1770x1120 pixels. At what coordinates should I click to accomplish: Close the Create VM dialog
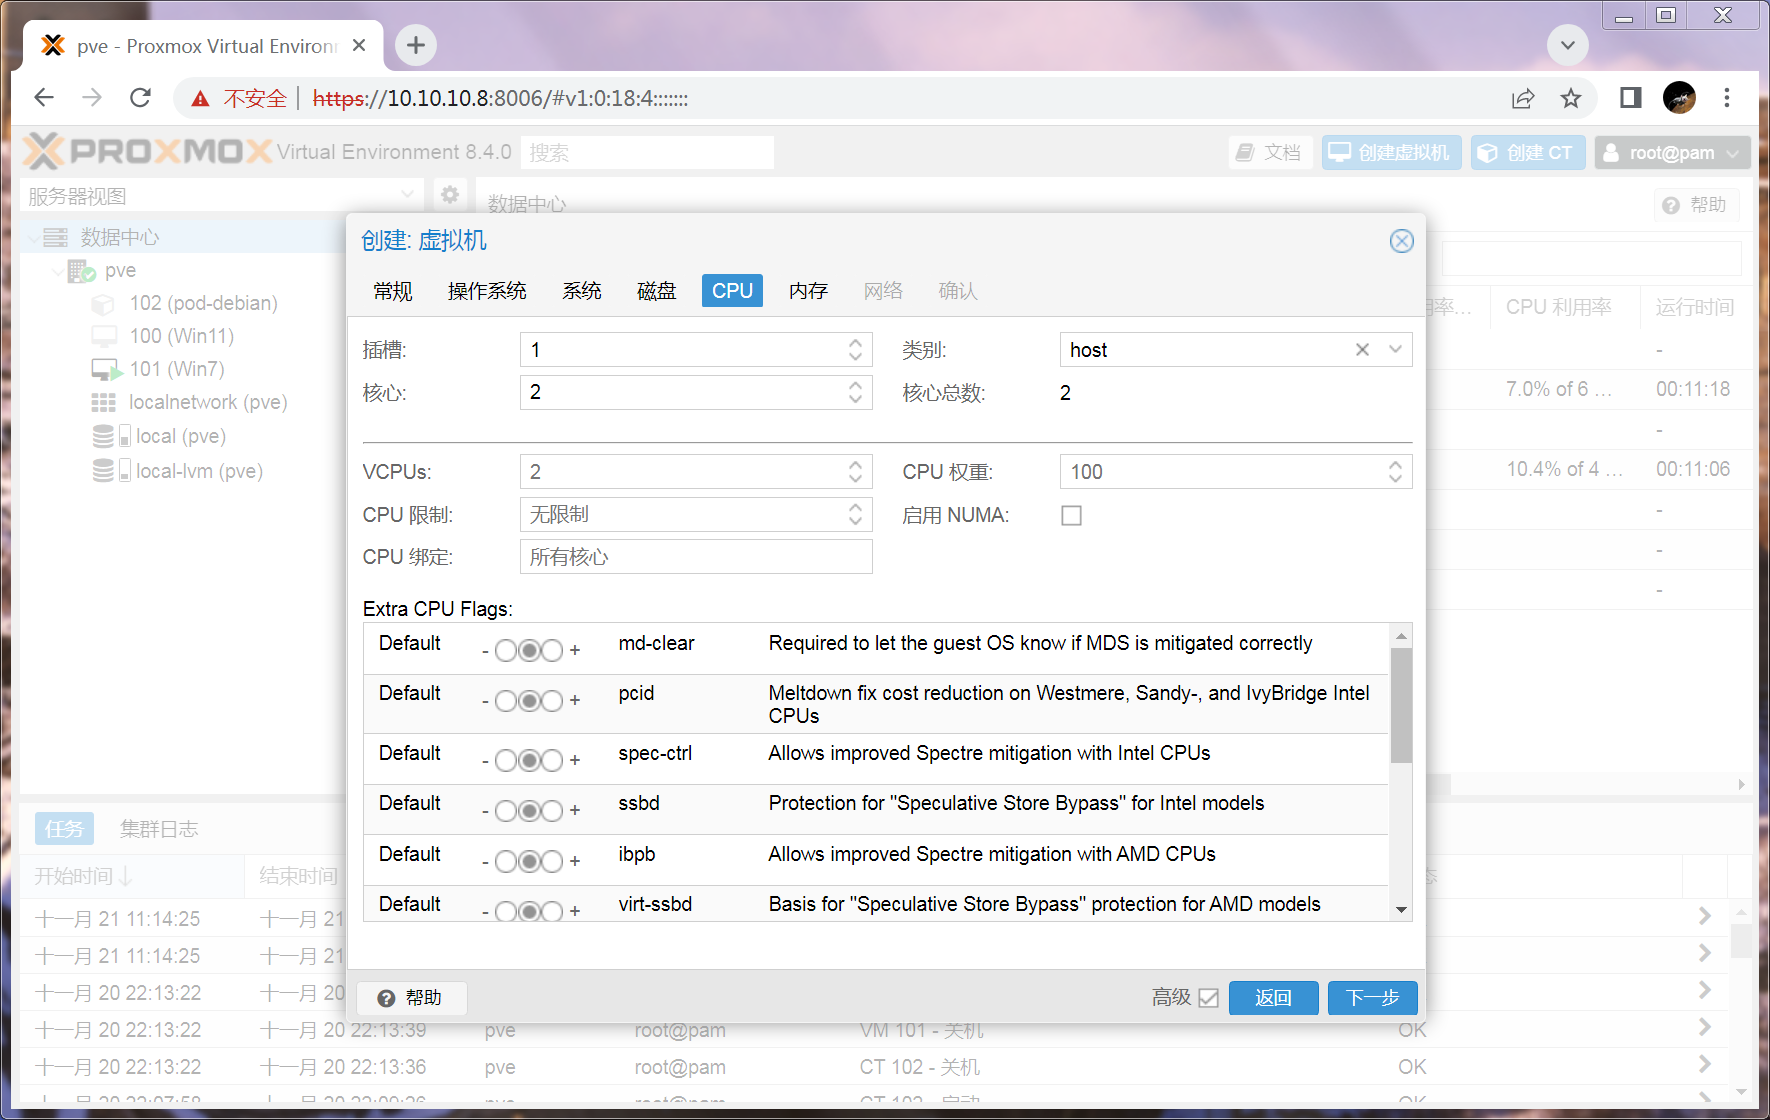click(x=1401, y=241)
